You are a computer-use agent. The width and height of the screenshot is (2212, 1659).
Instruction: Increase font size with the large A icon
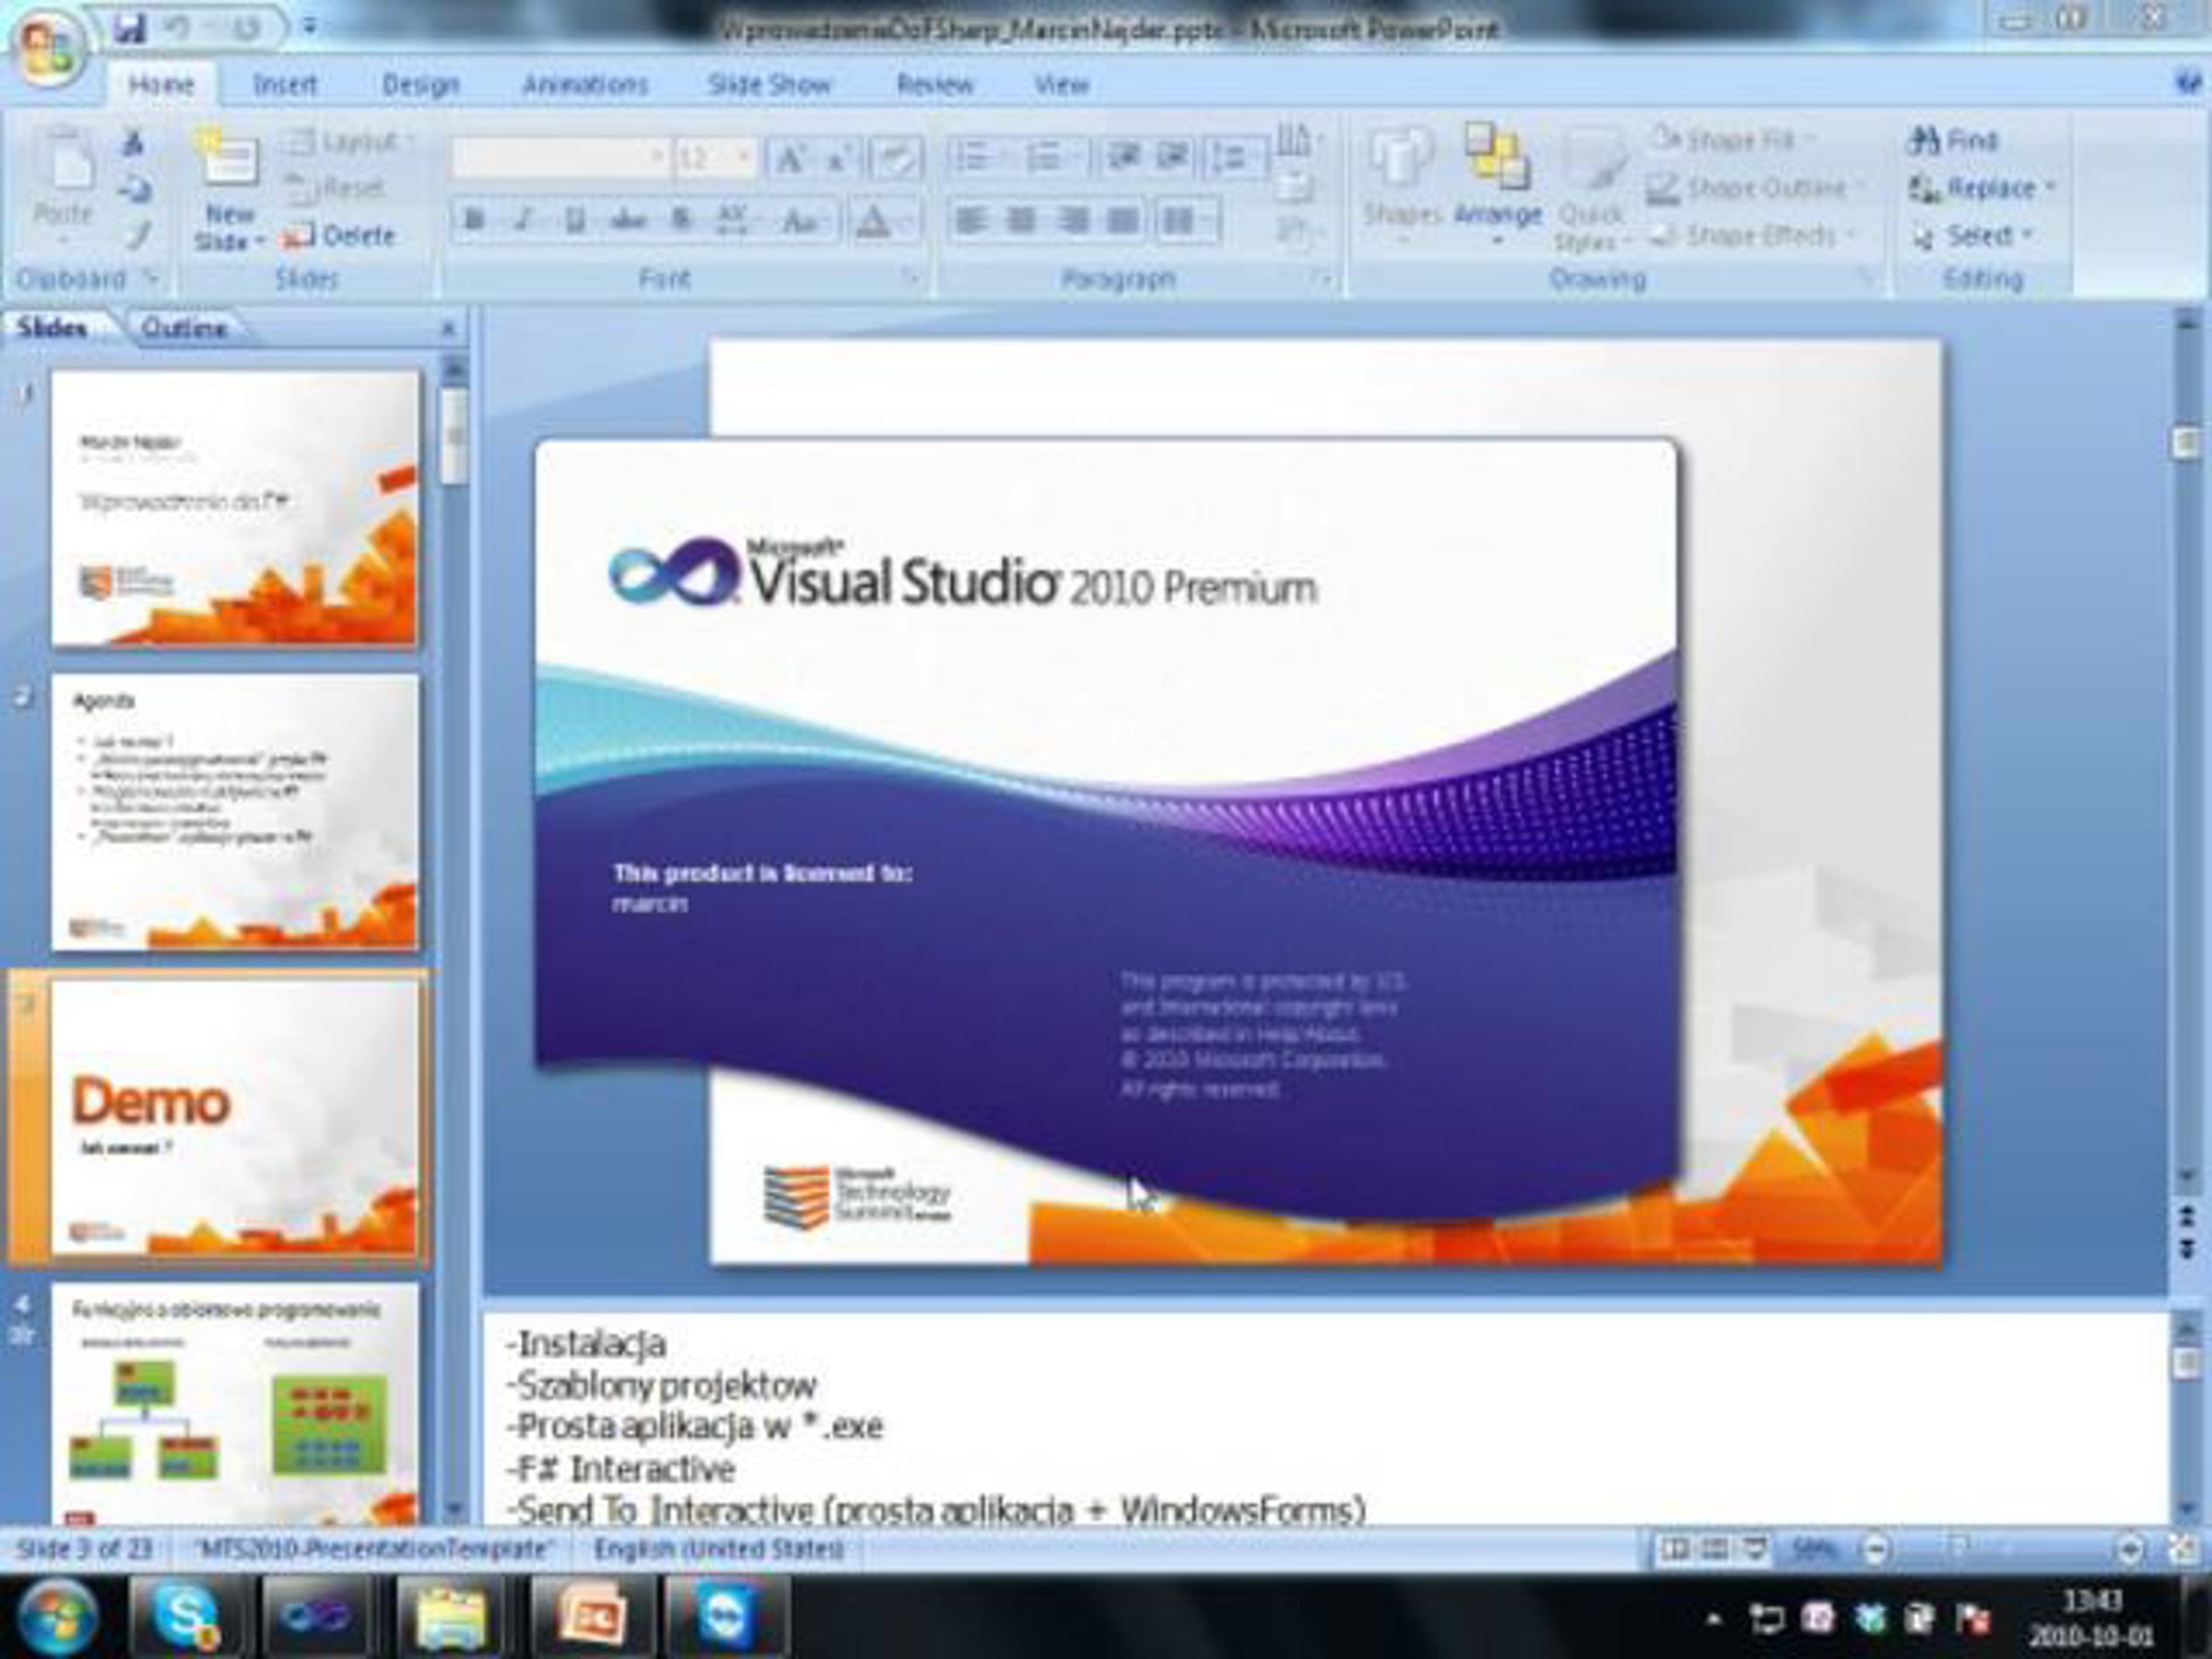790,159
